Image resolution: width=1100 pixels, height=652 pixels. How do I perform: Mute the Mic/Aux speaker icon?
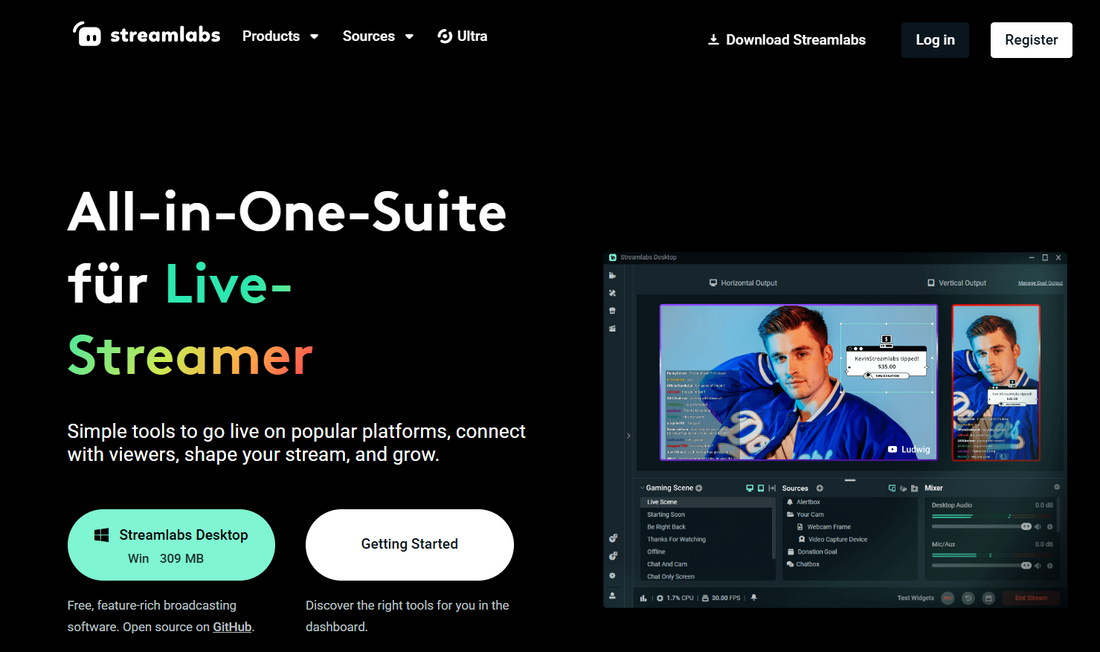[1038, 565]
